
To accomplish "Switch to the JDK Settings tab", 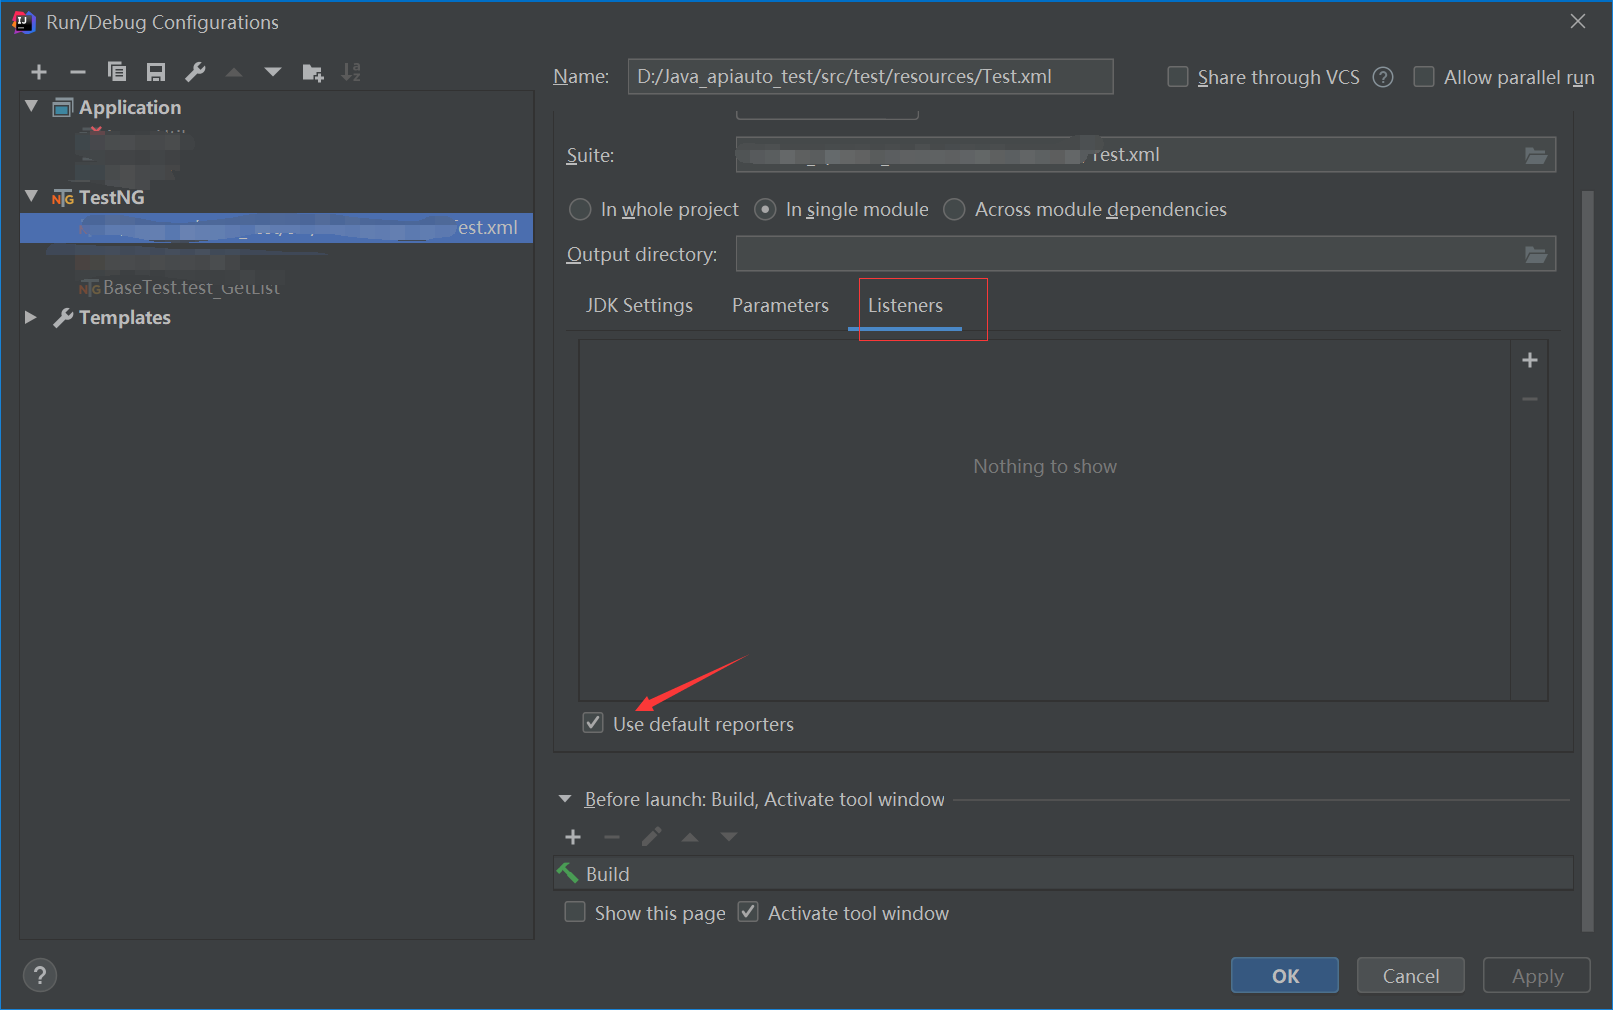I will click(639, 306).
